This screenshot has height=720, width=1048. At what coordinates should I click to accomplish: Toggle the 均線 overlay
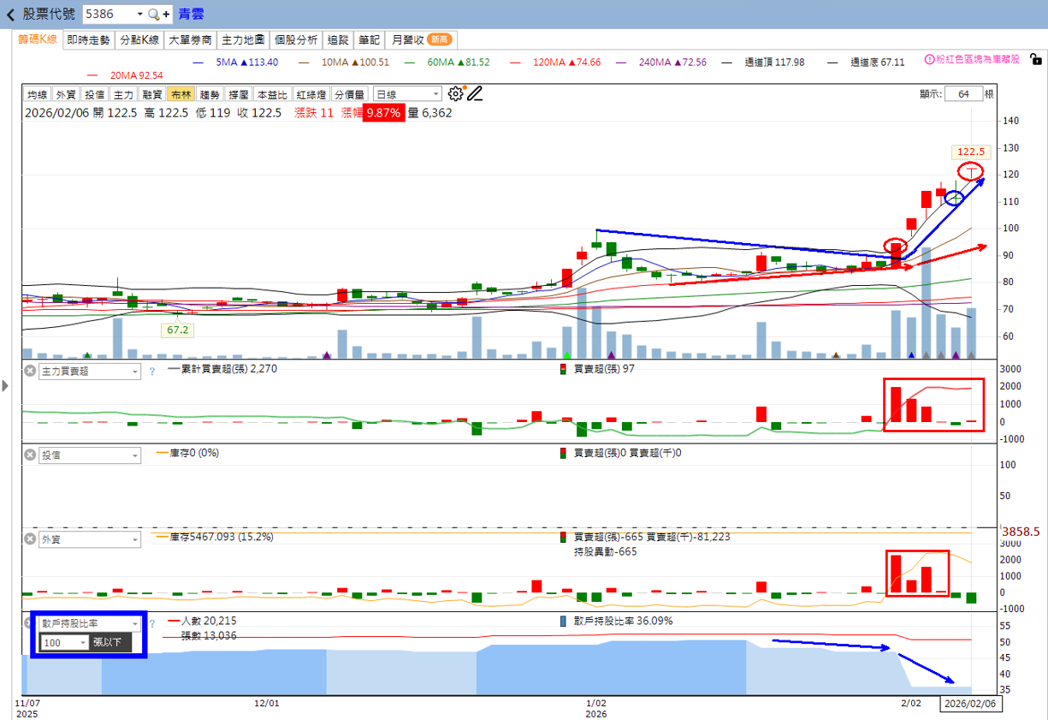tap(37, 94)
